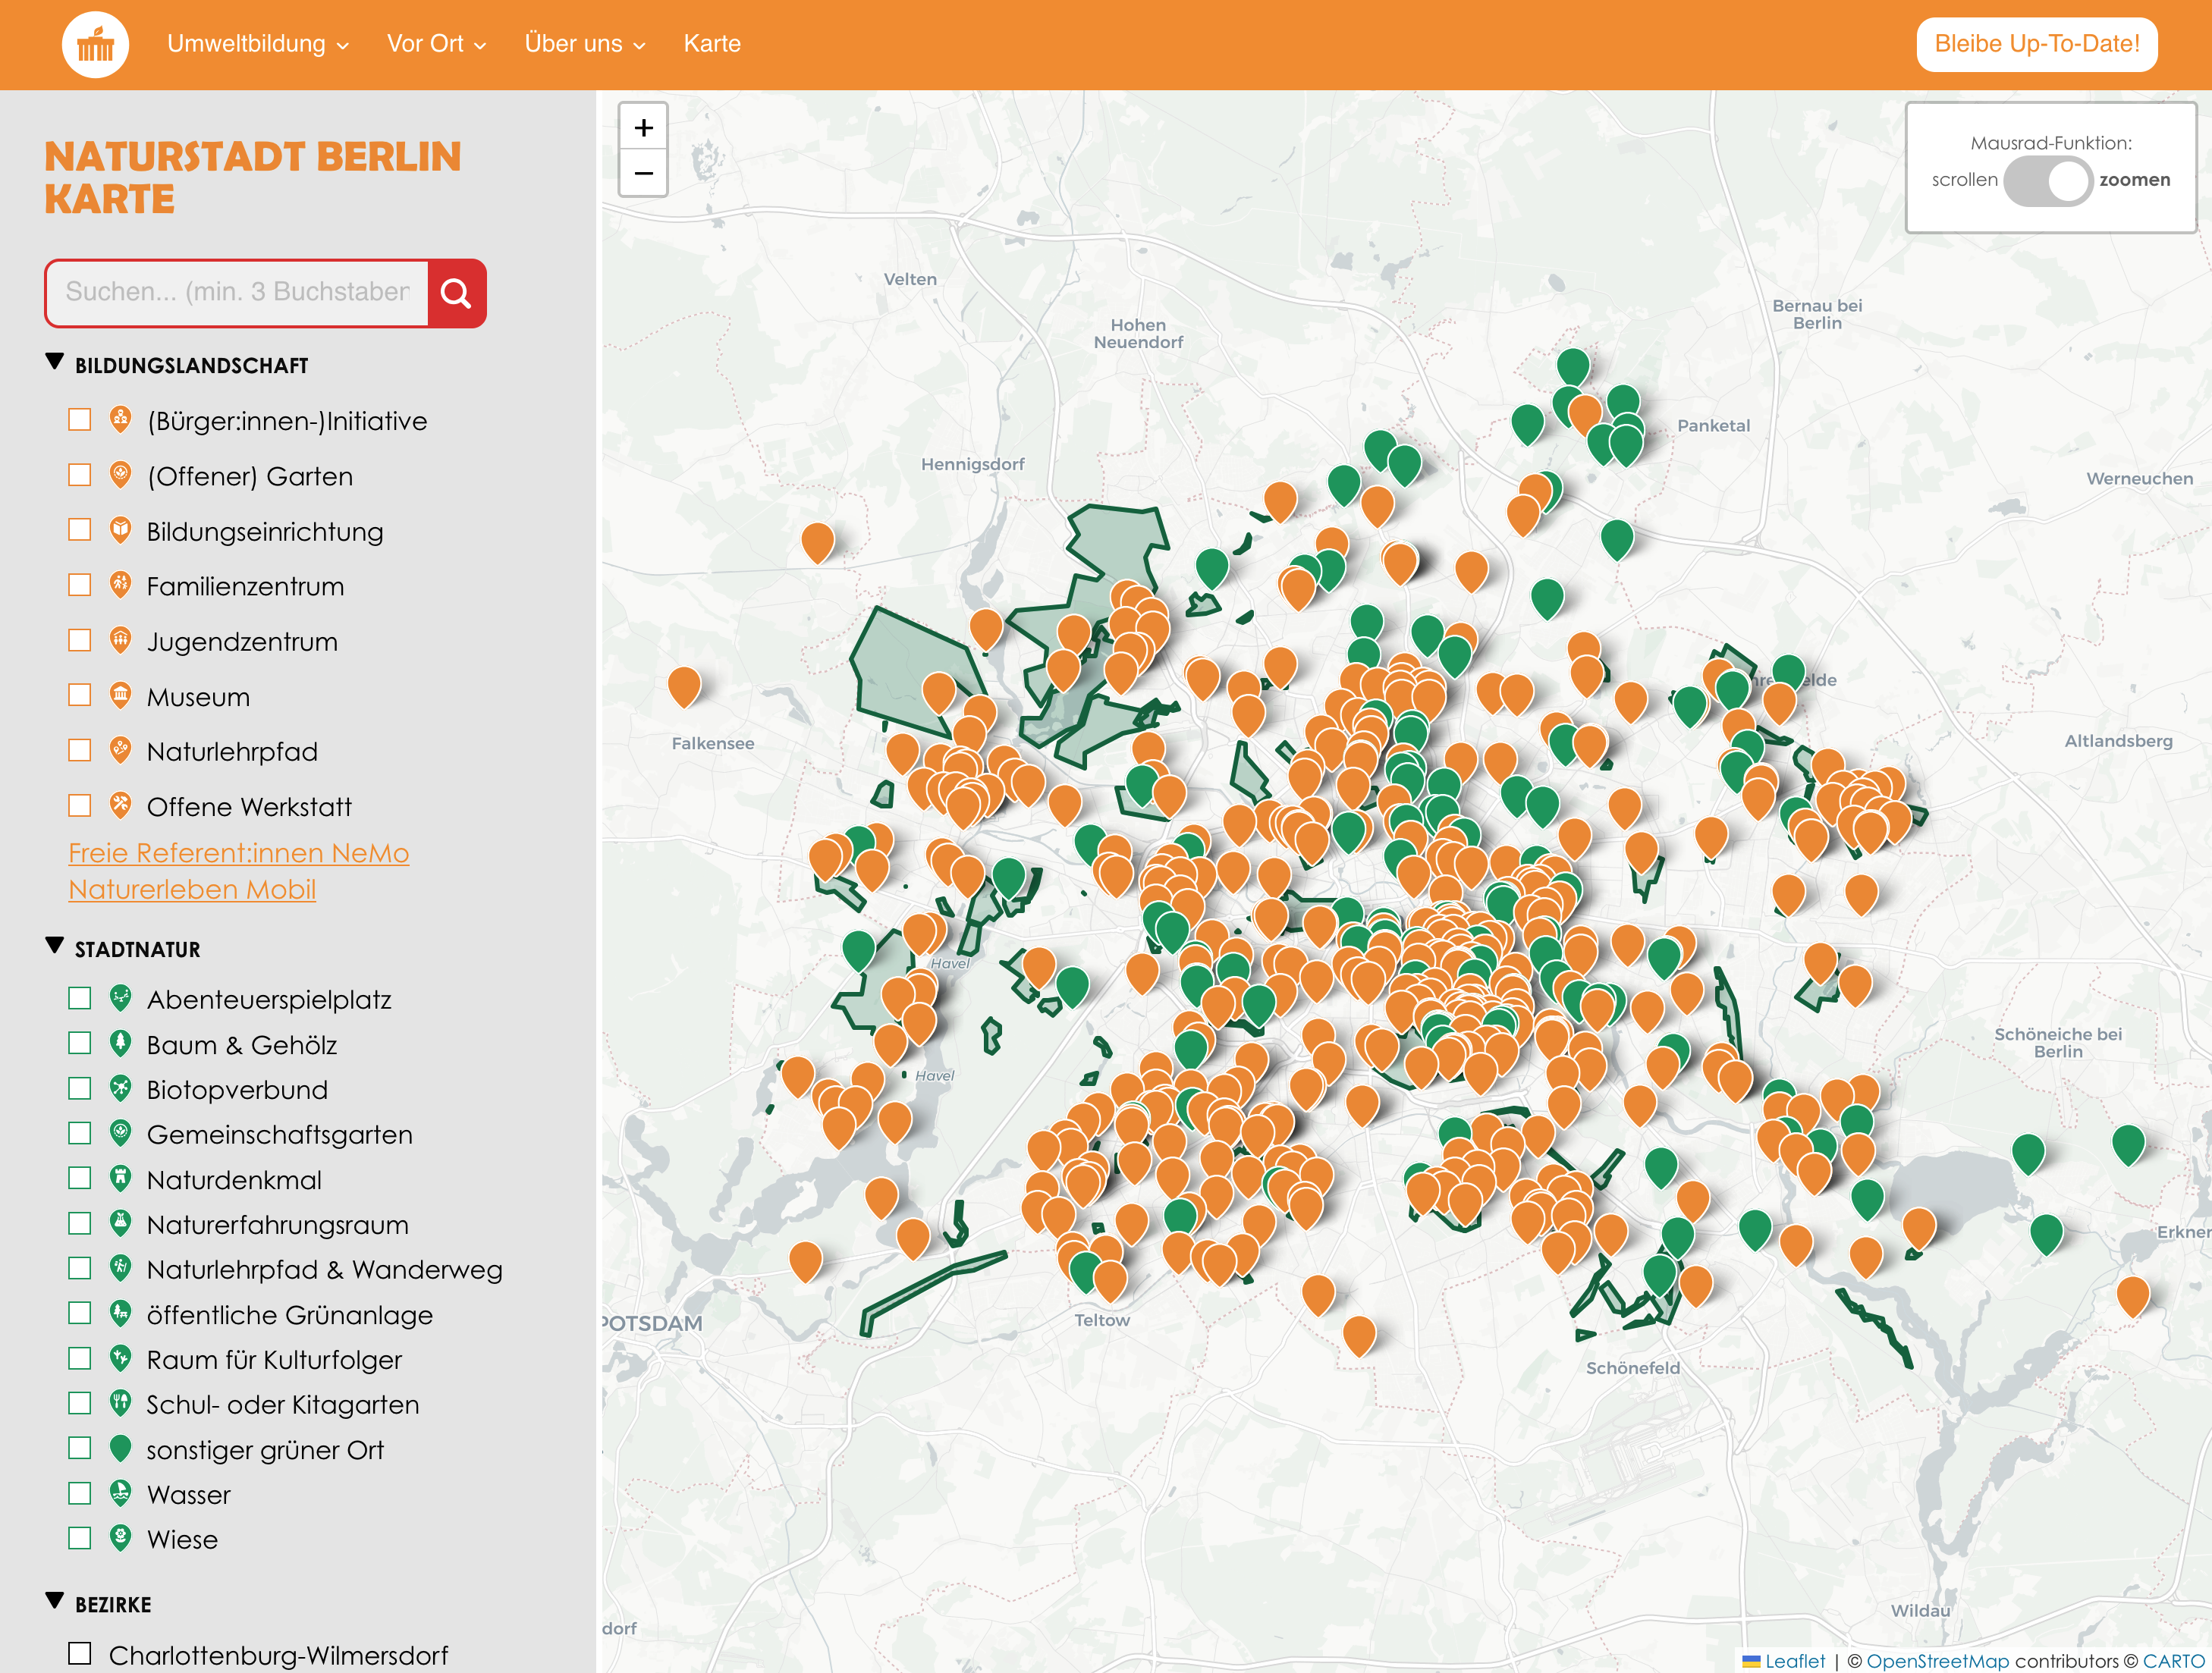This screenshot has height=1673, width=2212.
Task: Enable the (Bürger:innen-)Initiative checkbox
Action: point(80,419)
